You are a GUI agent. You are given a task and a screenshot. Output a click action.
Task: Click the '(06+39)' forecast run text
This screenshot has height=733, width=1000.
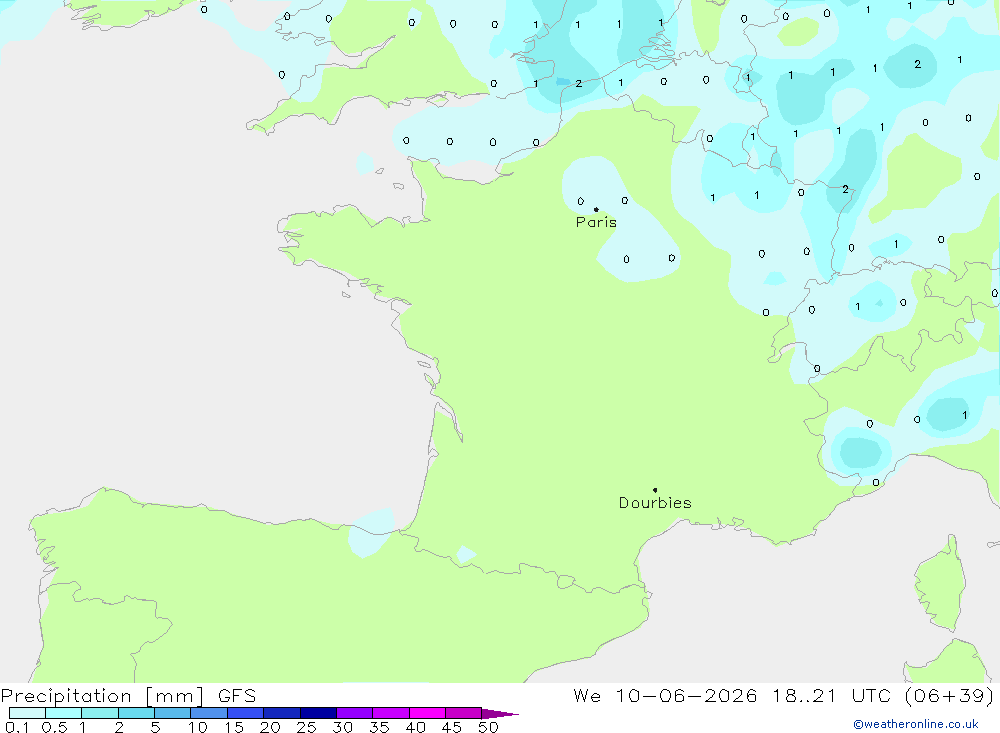pyautogui.click(x=949, y=696)
